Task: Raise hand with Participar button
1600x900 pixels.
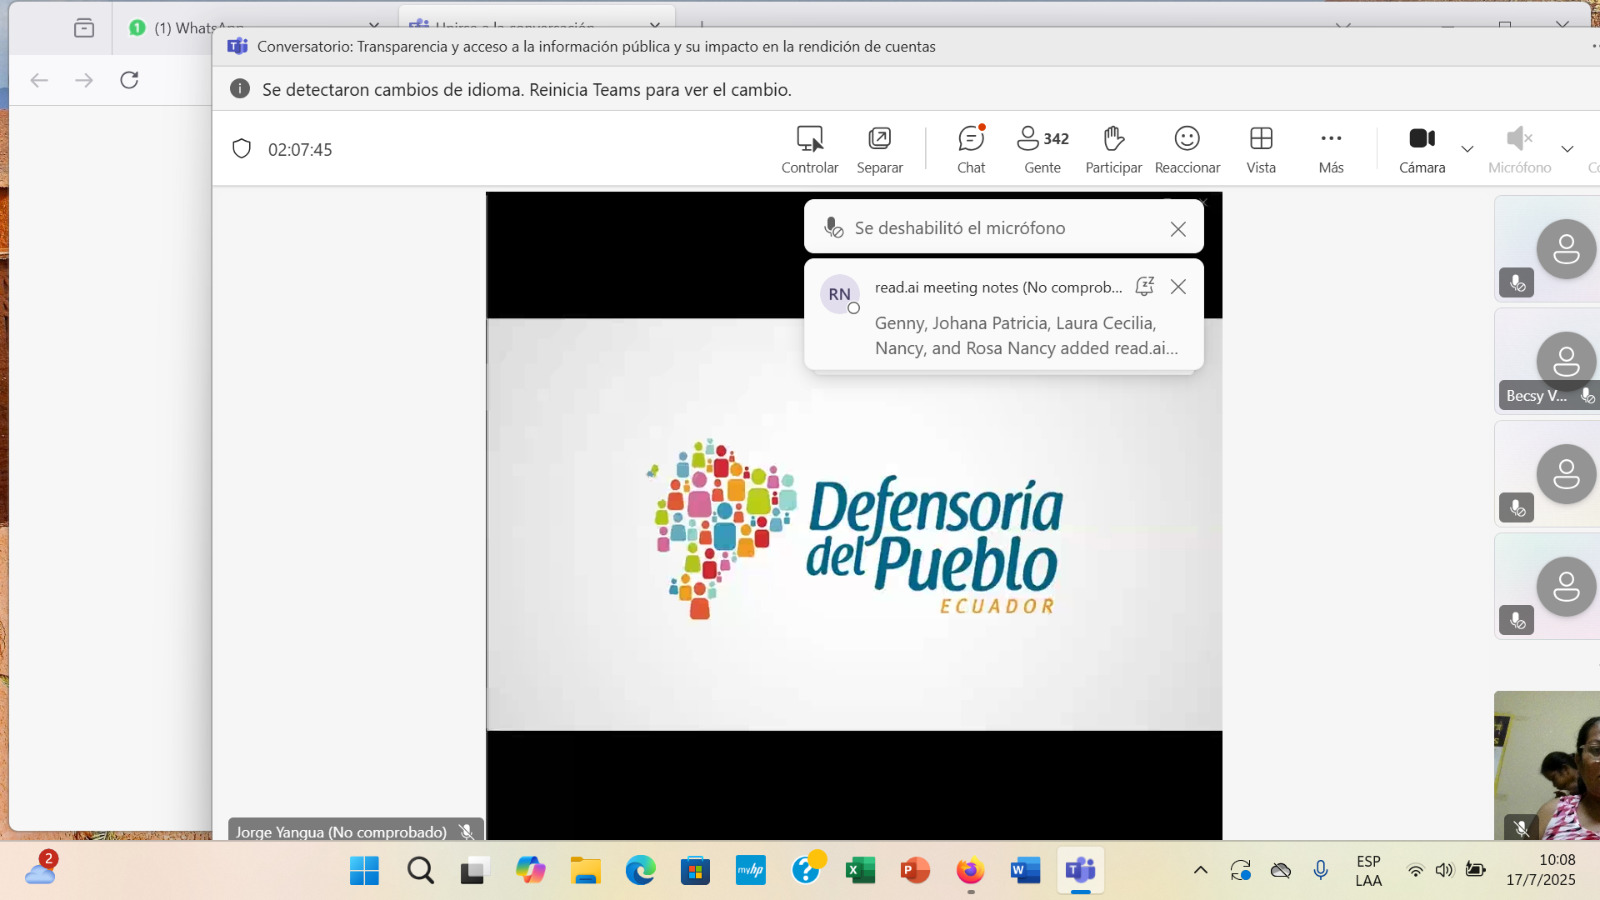Action: [x=1113, y=149]
